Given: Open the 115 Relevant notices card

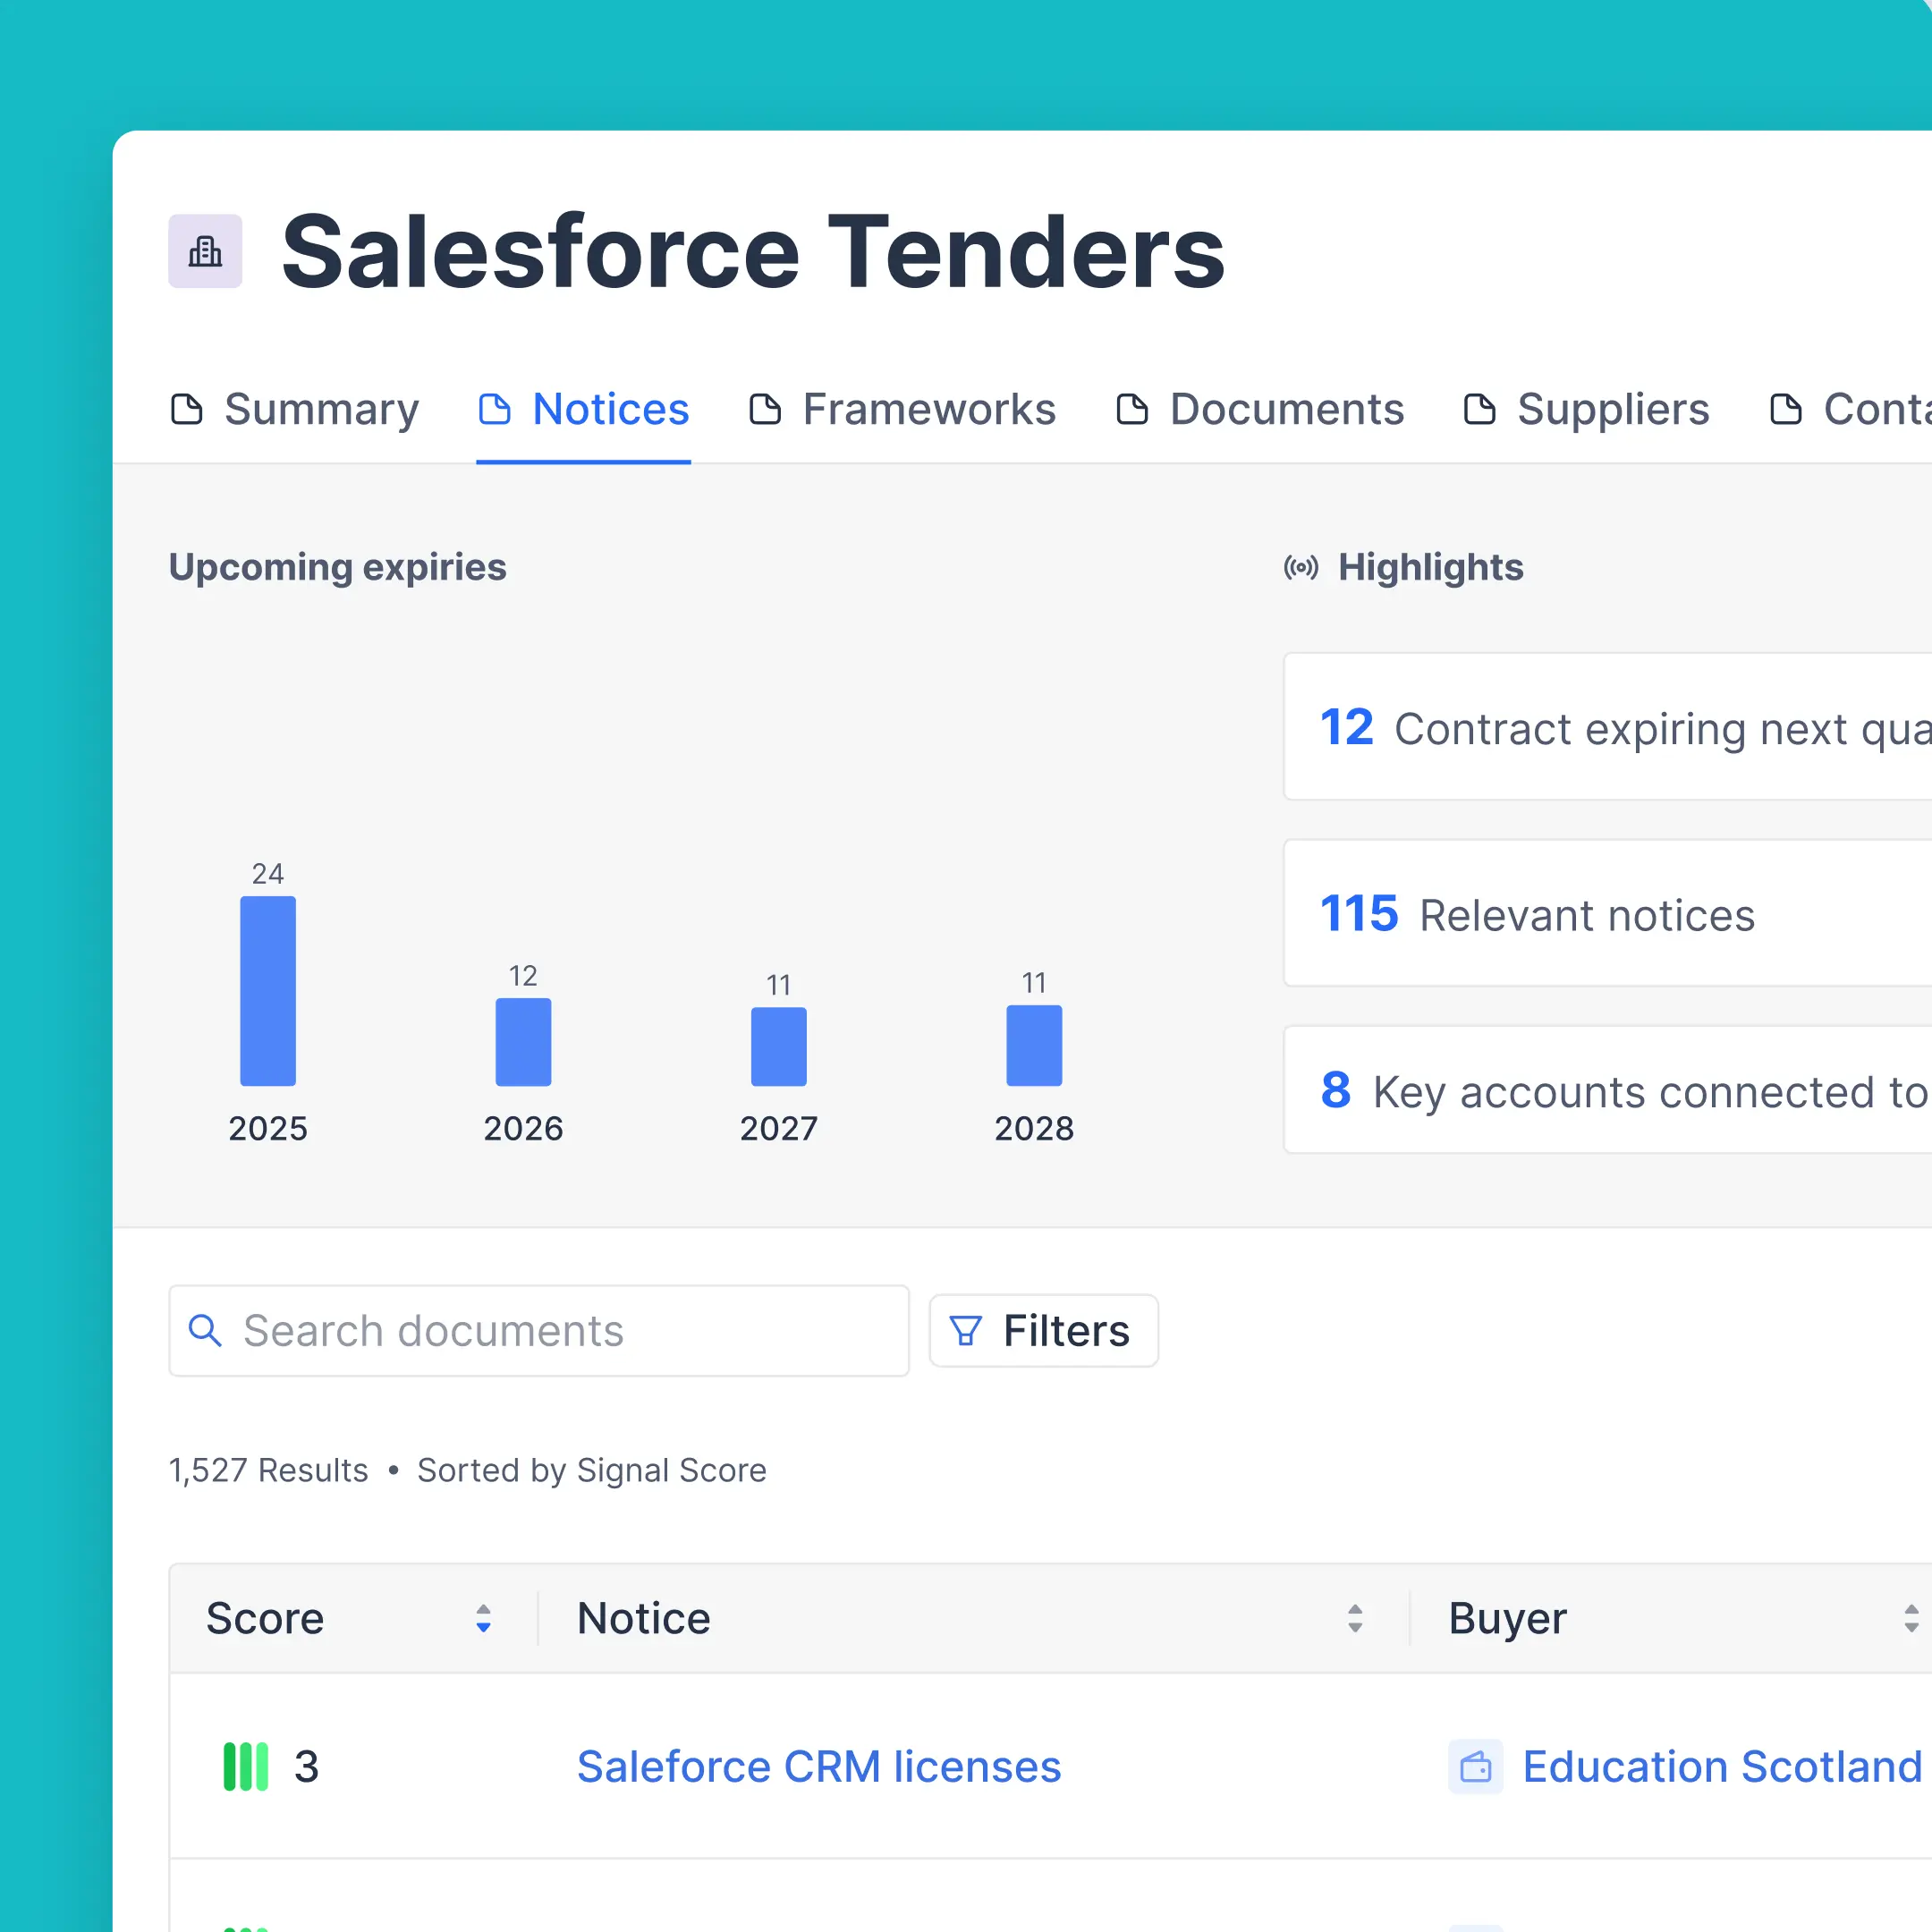Looking at the screenshot, I should pyautogui.click(x=1608, y=913).
